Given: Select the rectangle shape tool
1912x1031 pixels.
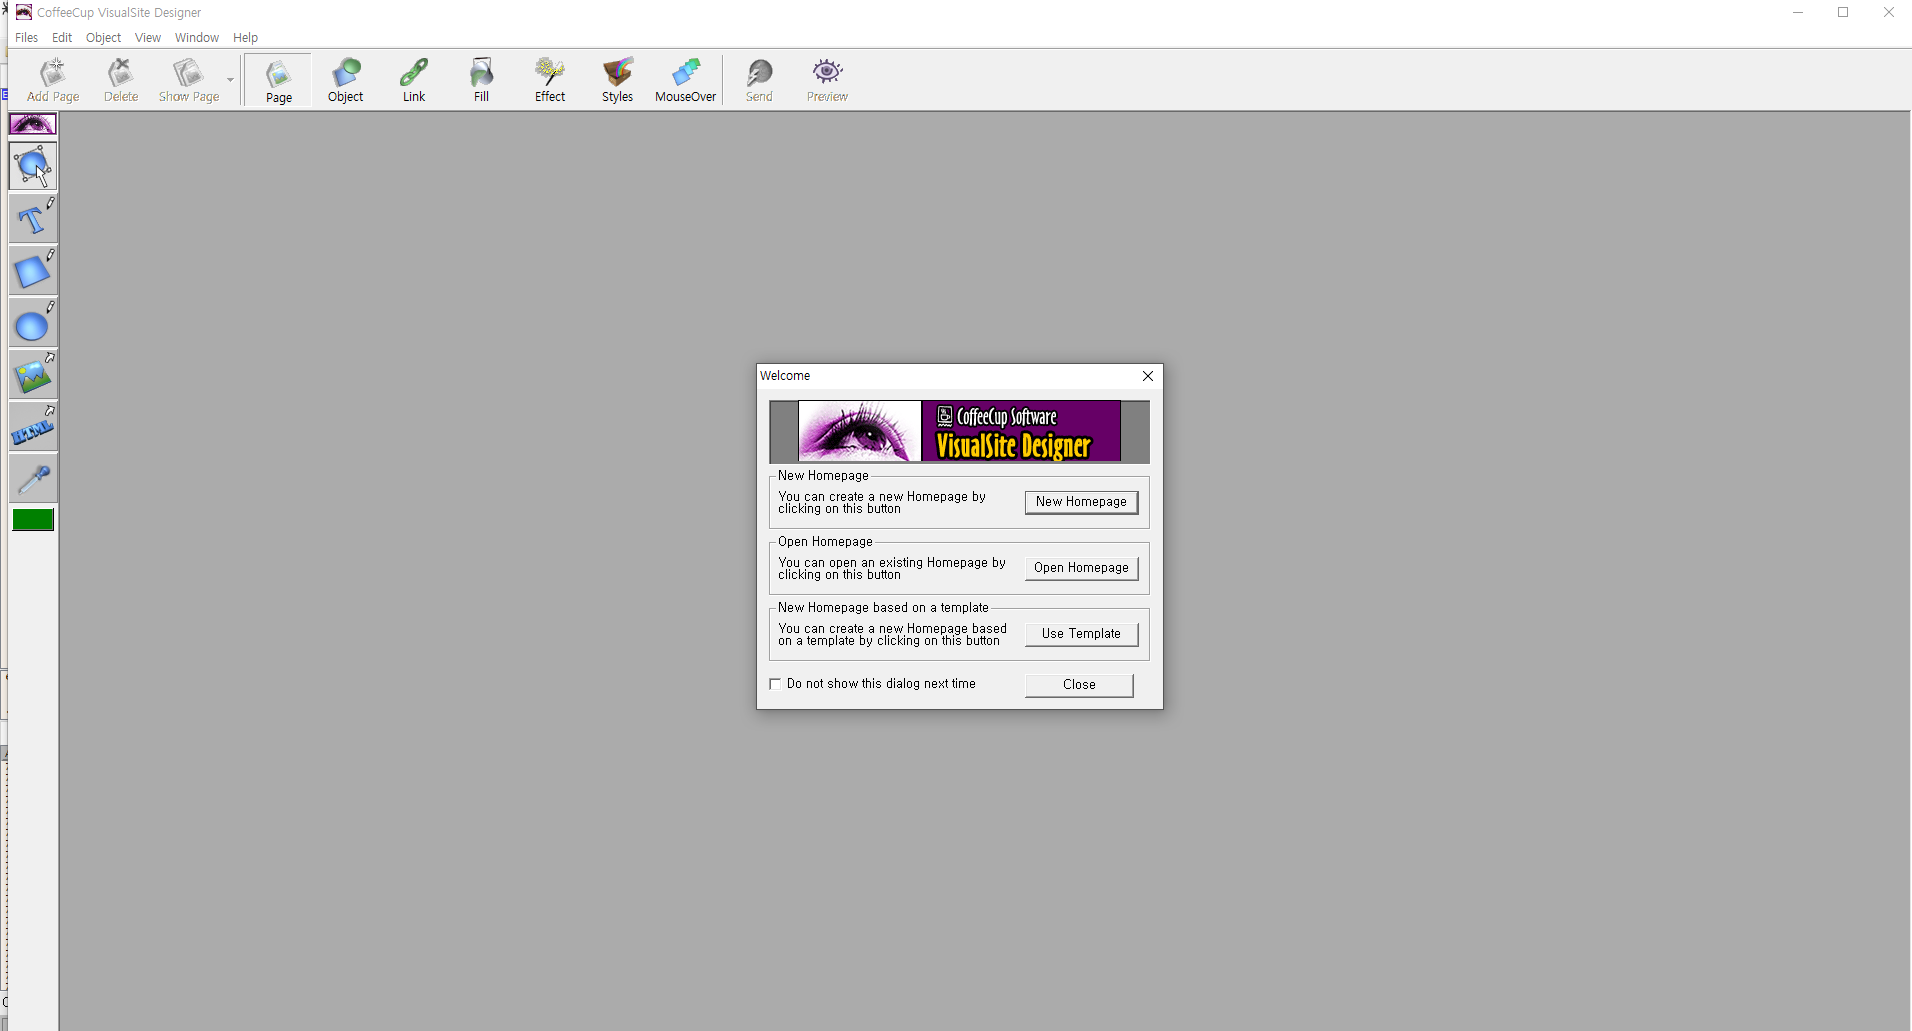Looking at the screenshot, I should coord(33,270).
